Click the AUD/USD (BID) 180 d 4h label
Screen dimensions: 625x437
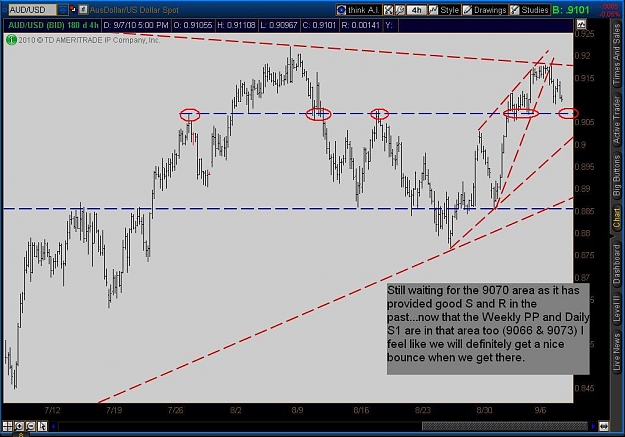(53, 25)
